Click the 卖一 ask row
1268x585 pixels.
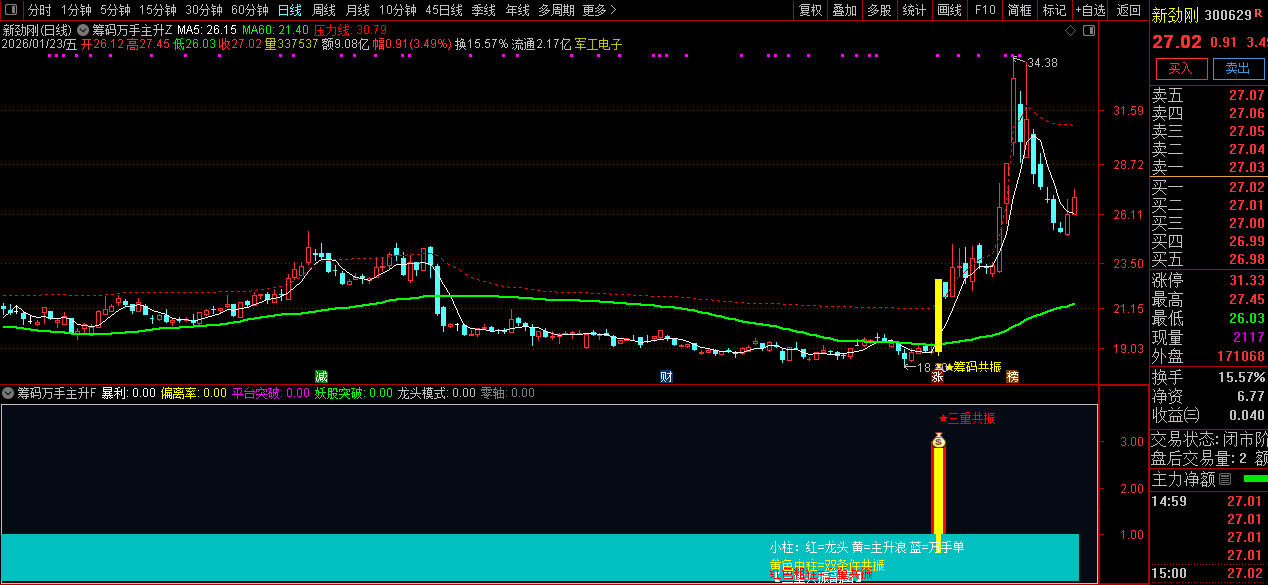pyautogui.click(x=1208, y=167)
